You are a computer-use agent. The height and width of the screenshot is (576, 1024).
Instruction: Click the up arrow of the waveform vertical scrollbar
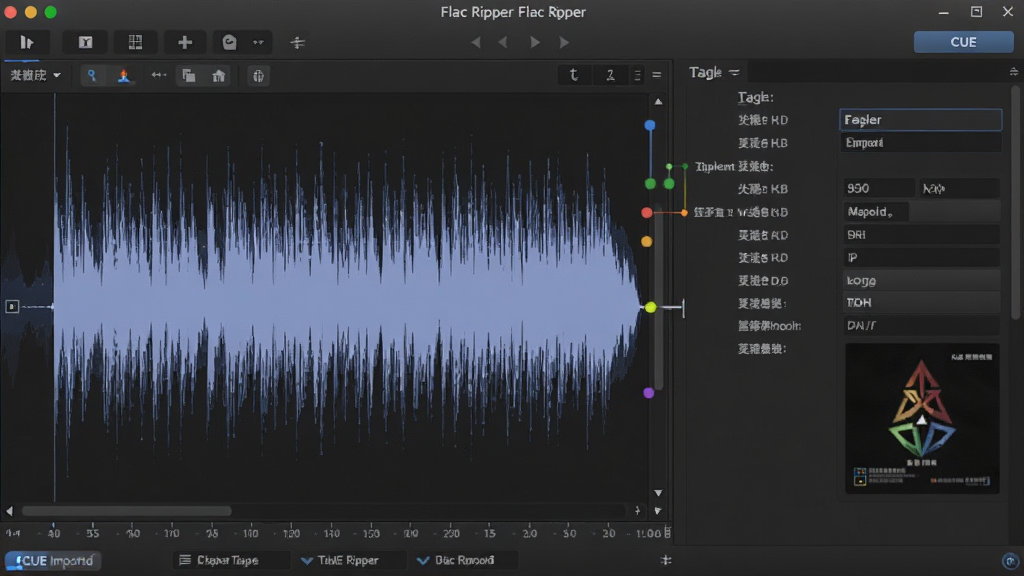[x=658, y=101]
